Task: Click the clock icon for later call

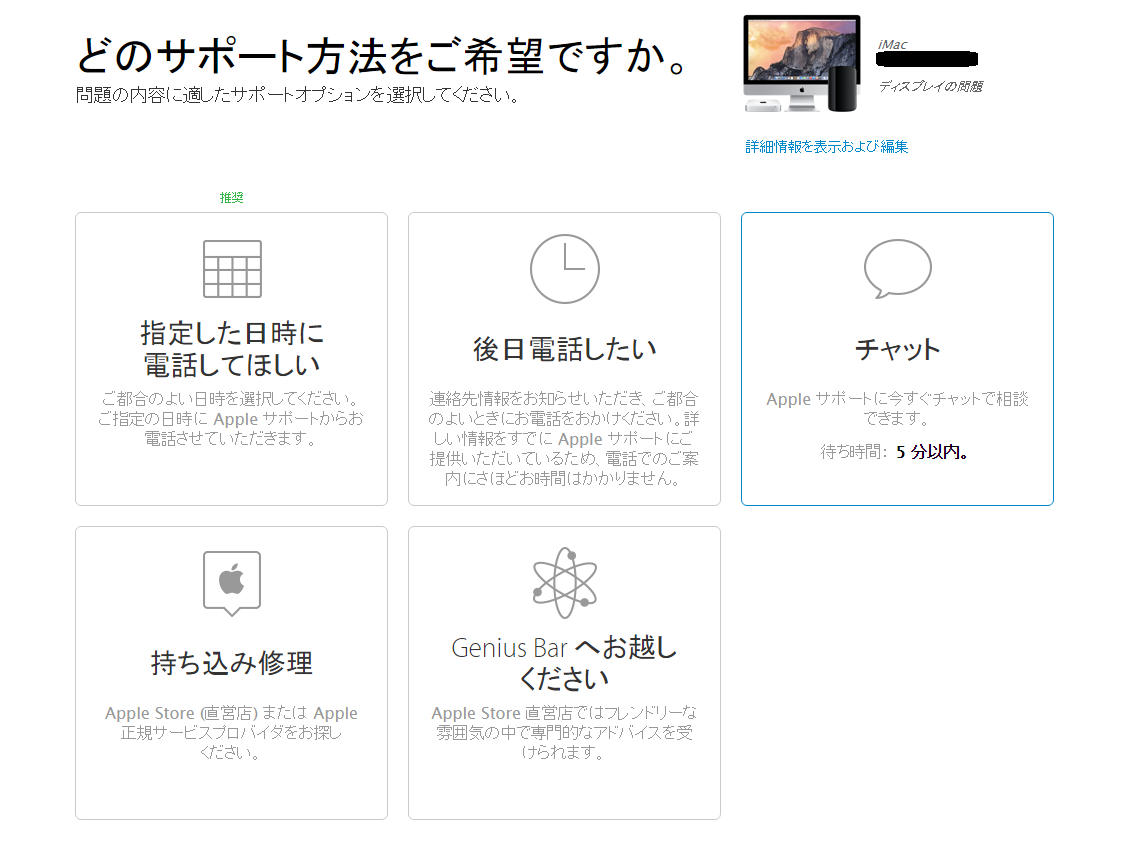Action: [564, 269]
